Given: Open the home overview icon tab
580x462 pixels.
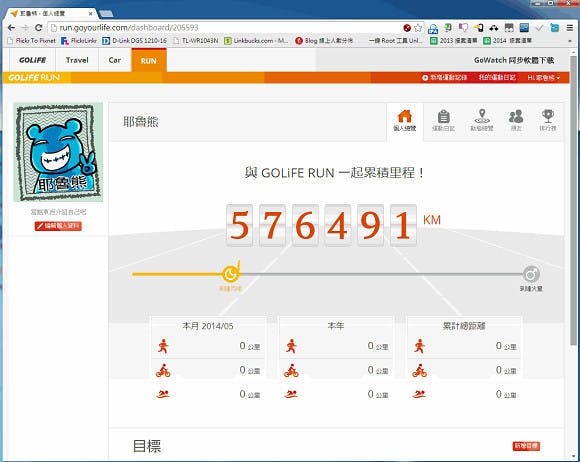Looking at the screenshot, I should click(405, 121).
